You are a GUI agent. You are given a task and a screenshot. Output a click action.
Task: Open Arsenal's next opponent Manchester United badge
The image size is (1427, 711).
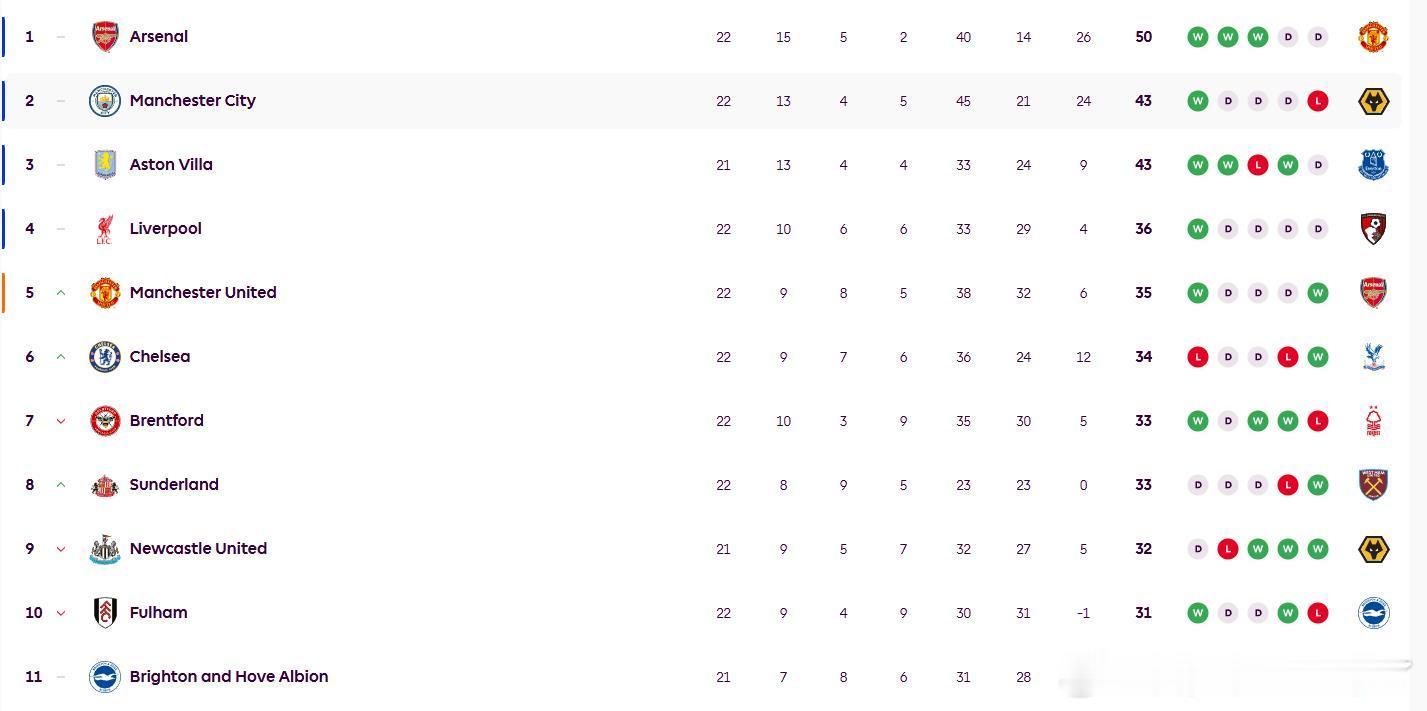(x=1373, y=37)
